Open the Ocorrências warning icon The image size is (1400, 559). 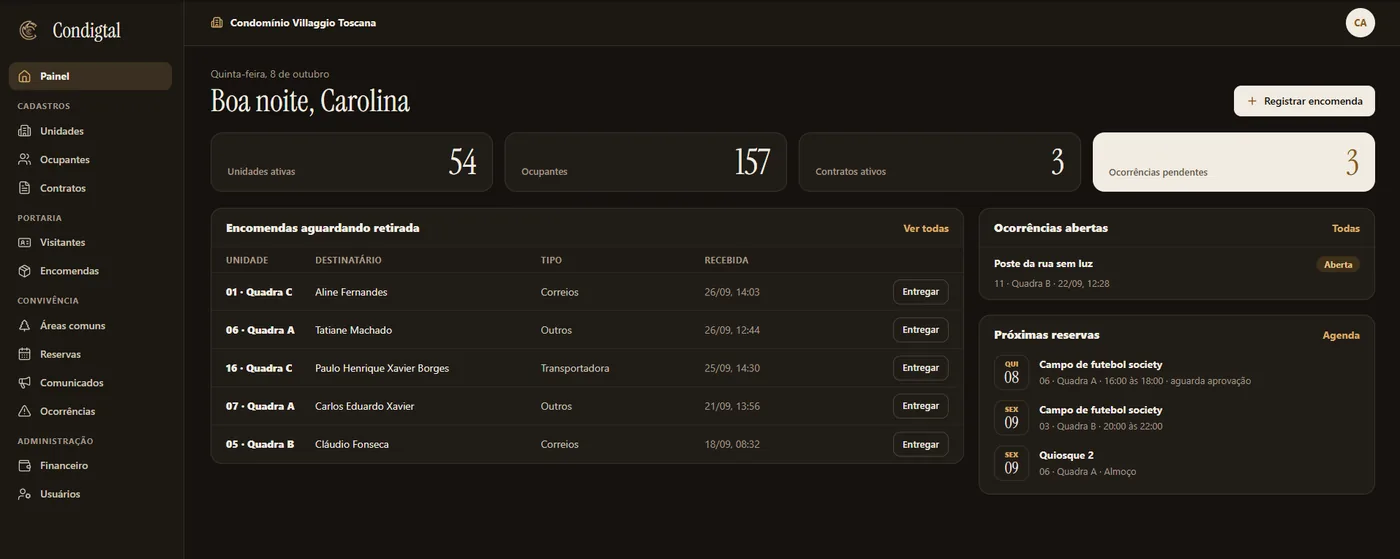point(25,411)
